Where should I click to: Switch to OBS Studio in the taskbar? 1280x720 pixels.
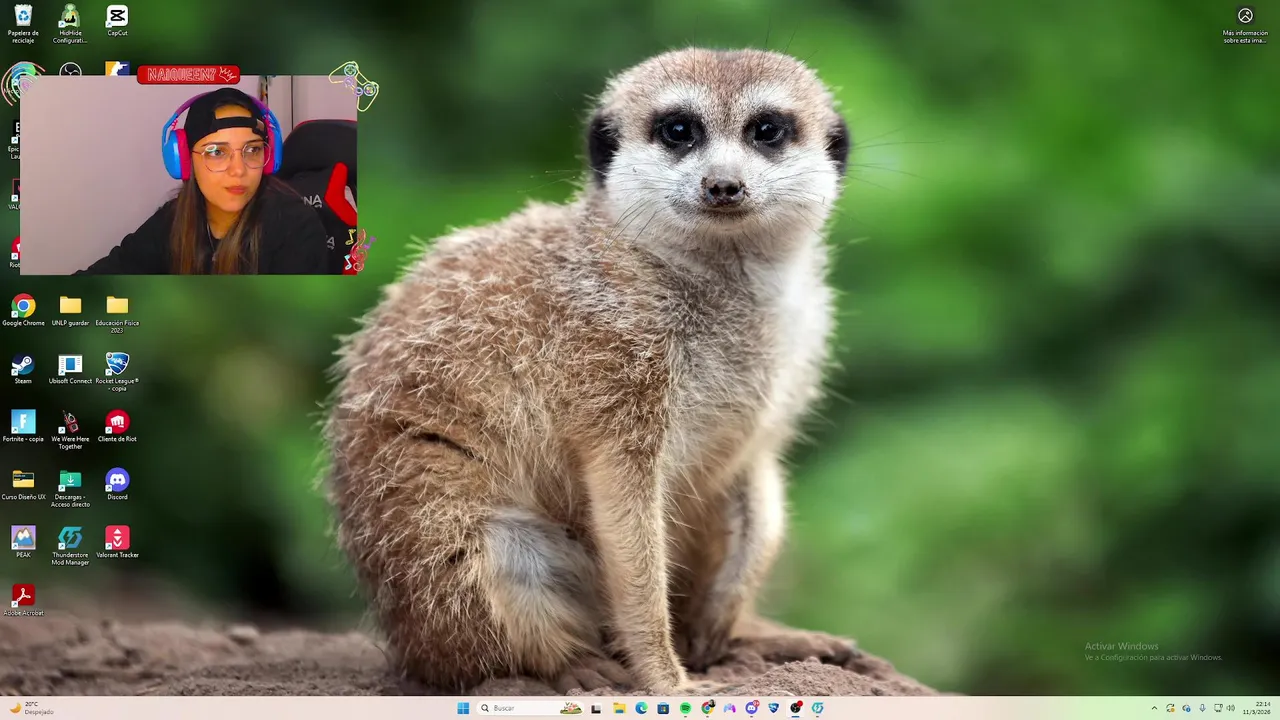(796, 708)
